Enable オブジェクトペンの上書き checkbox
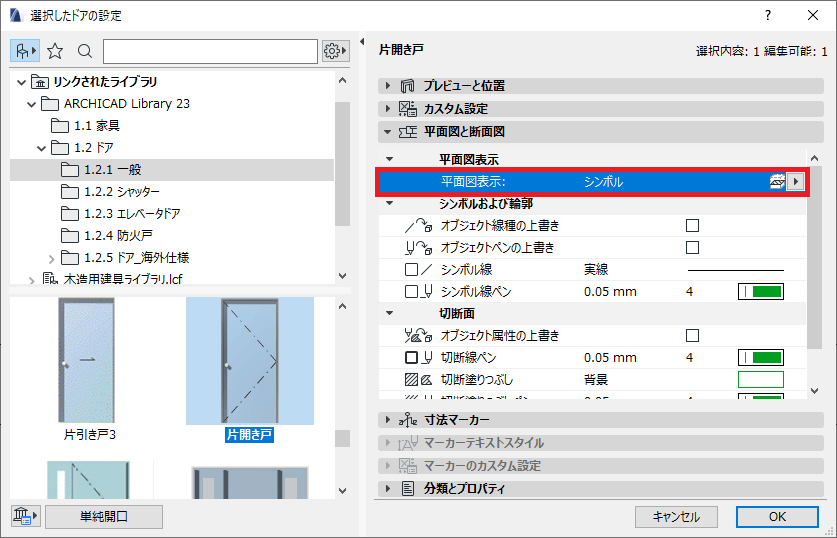837x538 pixels. [692, 248]
